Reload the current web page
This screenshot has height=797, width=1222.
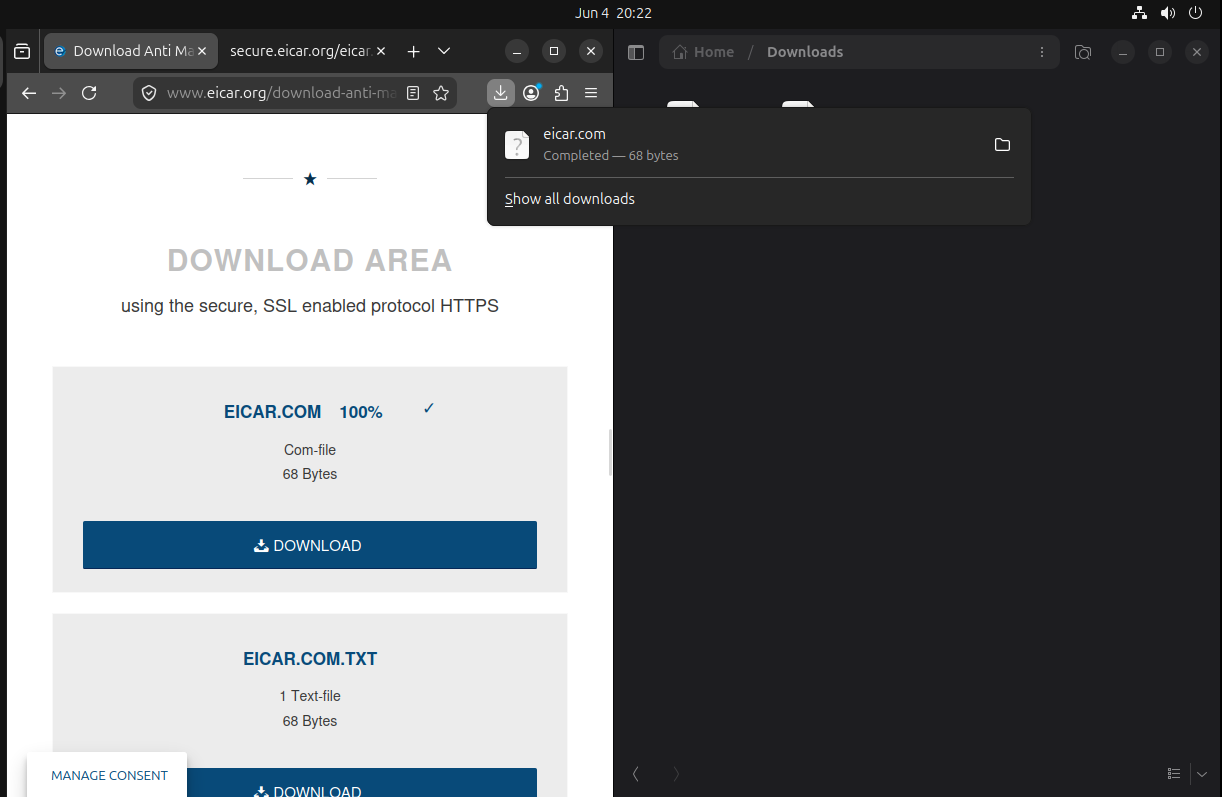click(x=89, y=93)
